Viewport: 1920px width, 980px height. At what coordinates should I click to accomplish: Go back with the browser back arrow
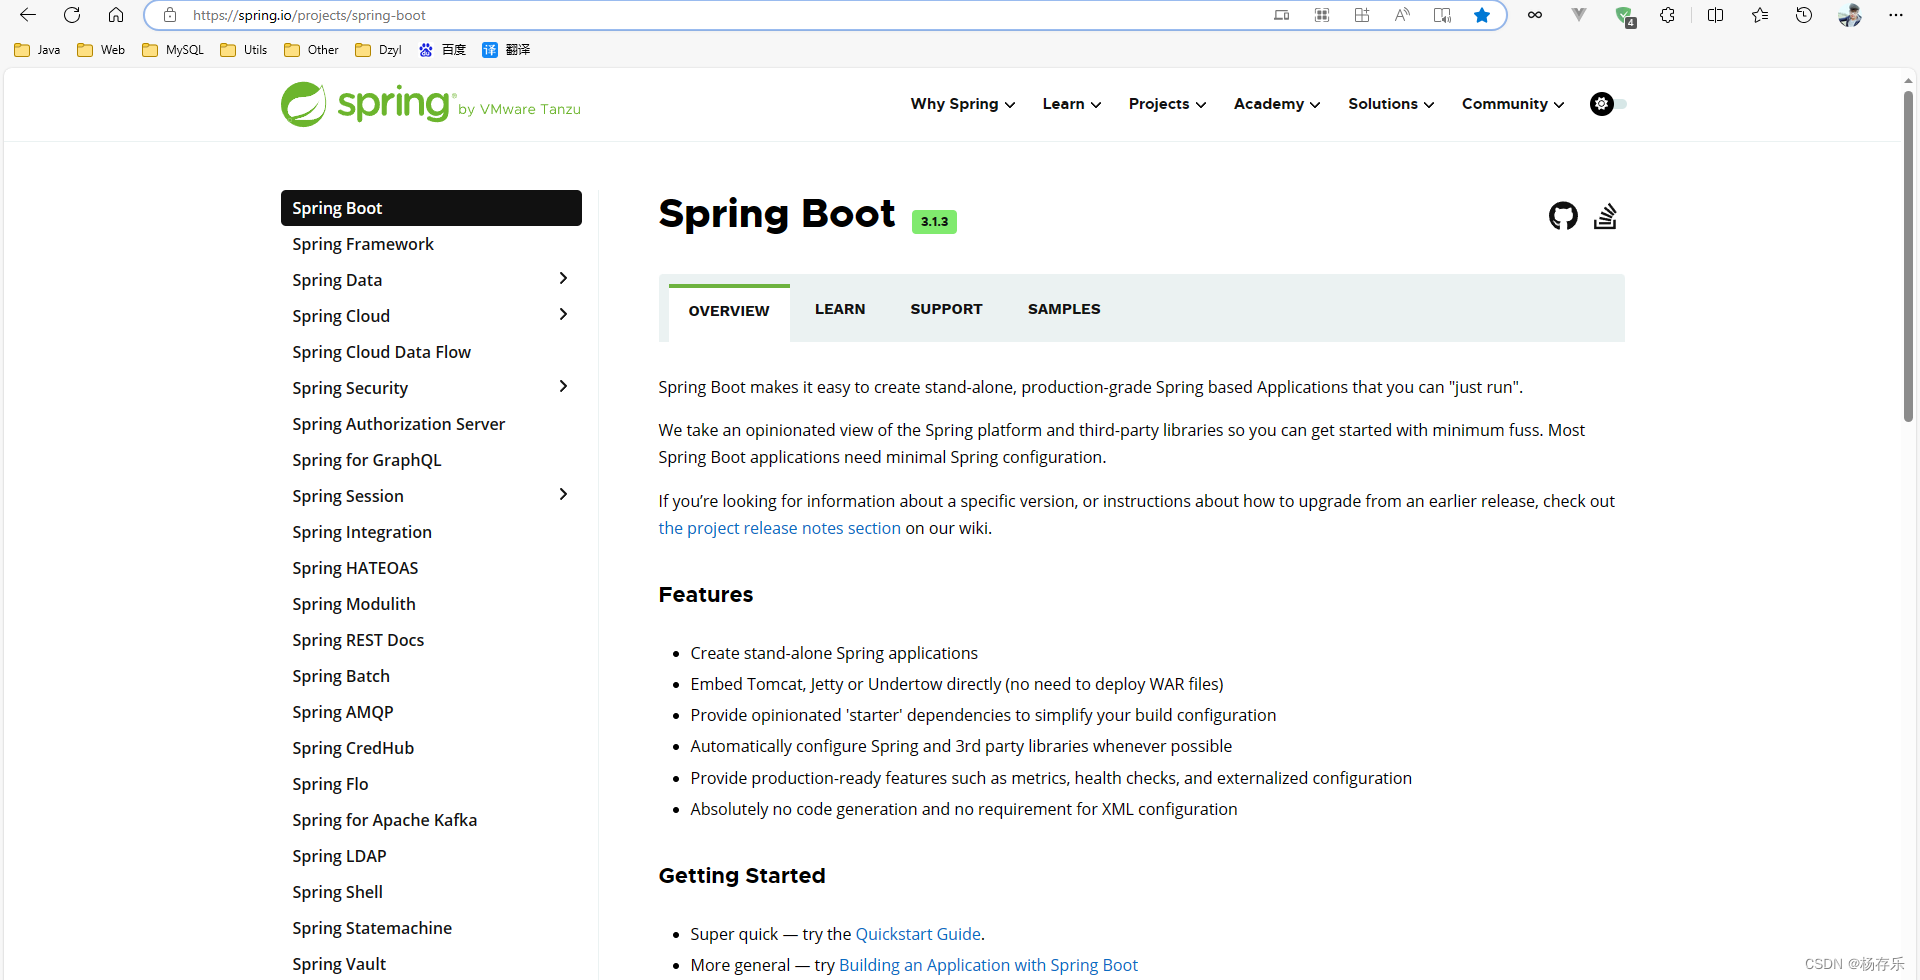(28, 15)
